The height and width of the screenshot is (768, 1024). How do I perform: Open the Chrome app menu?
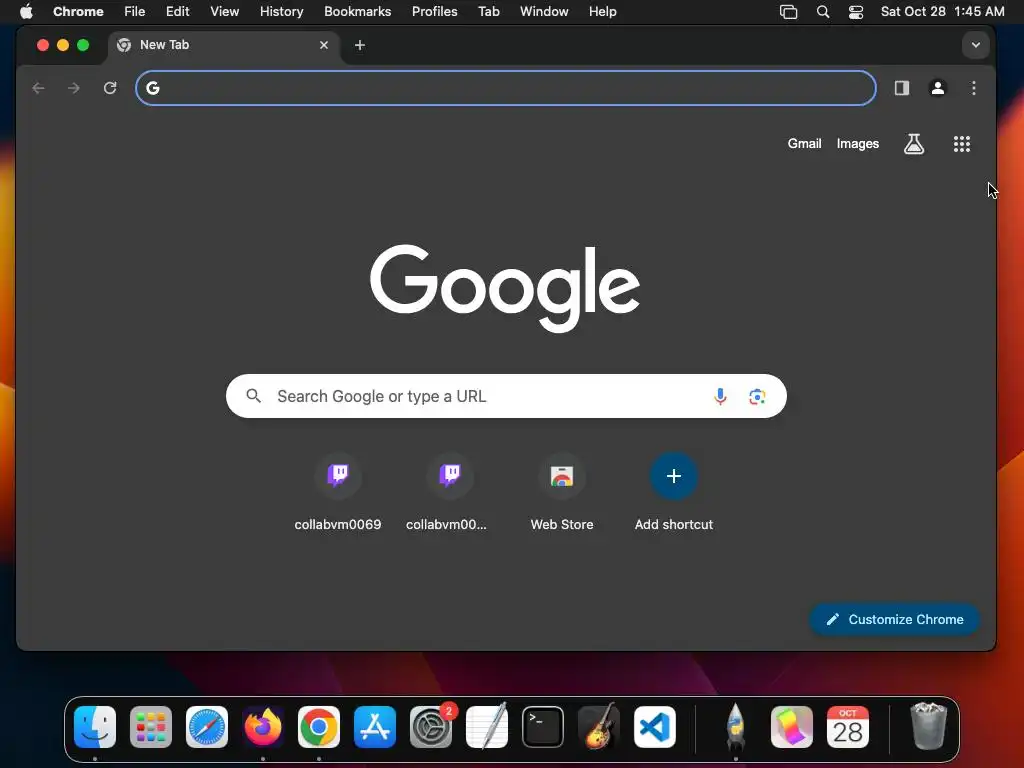pos(78,12)
